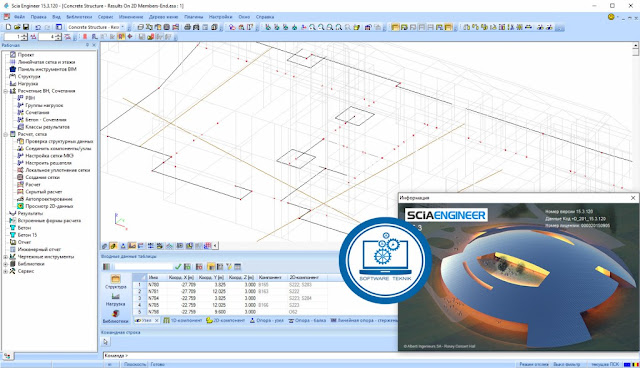Open the Структура section in table panel
The image size is (640, 368).
coord(116,282)
